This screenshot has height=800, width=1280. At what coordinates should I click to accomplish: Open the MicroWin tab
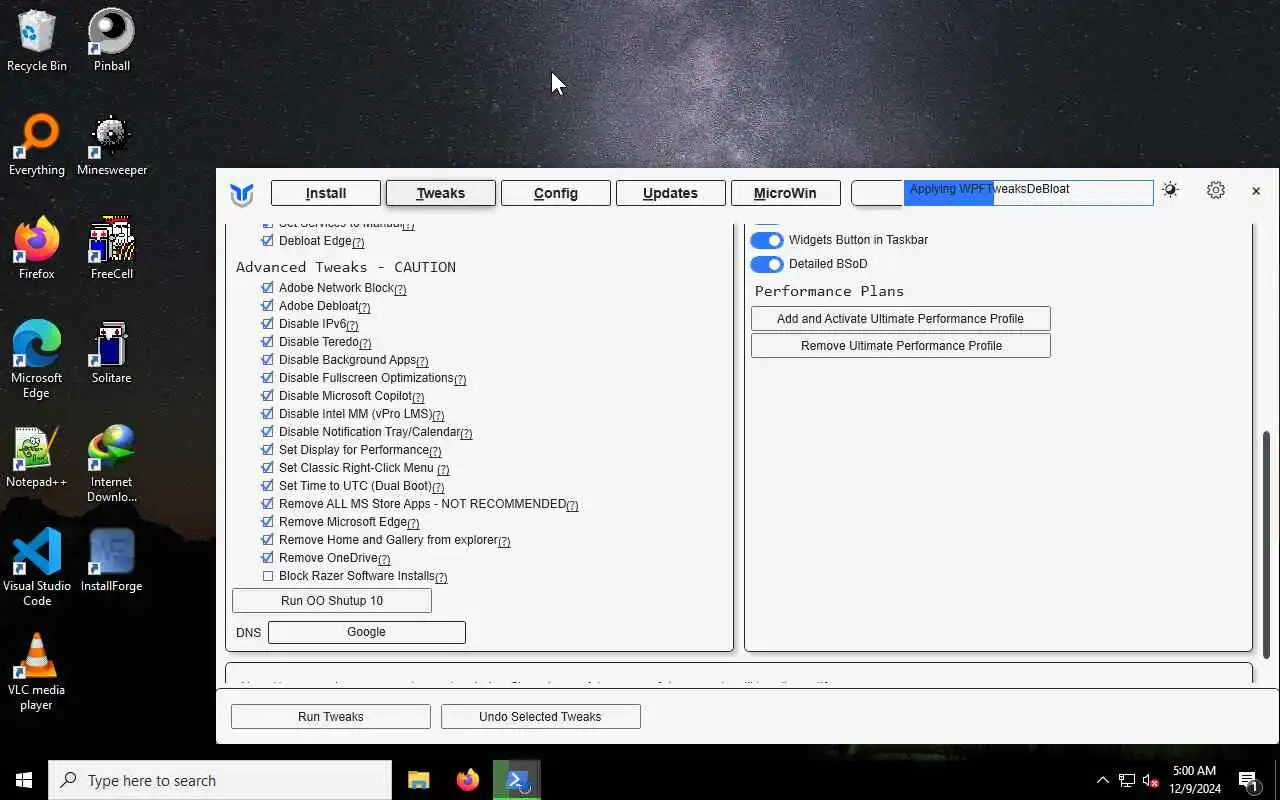point(786,193)
